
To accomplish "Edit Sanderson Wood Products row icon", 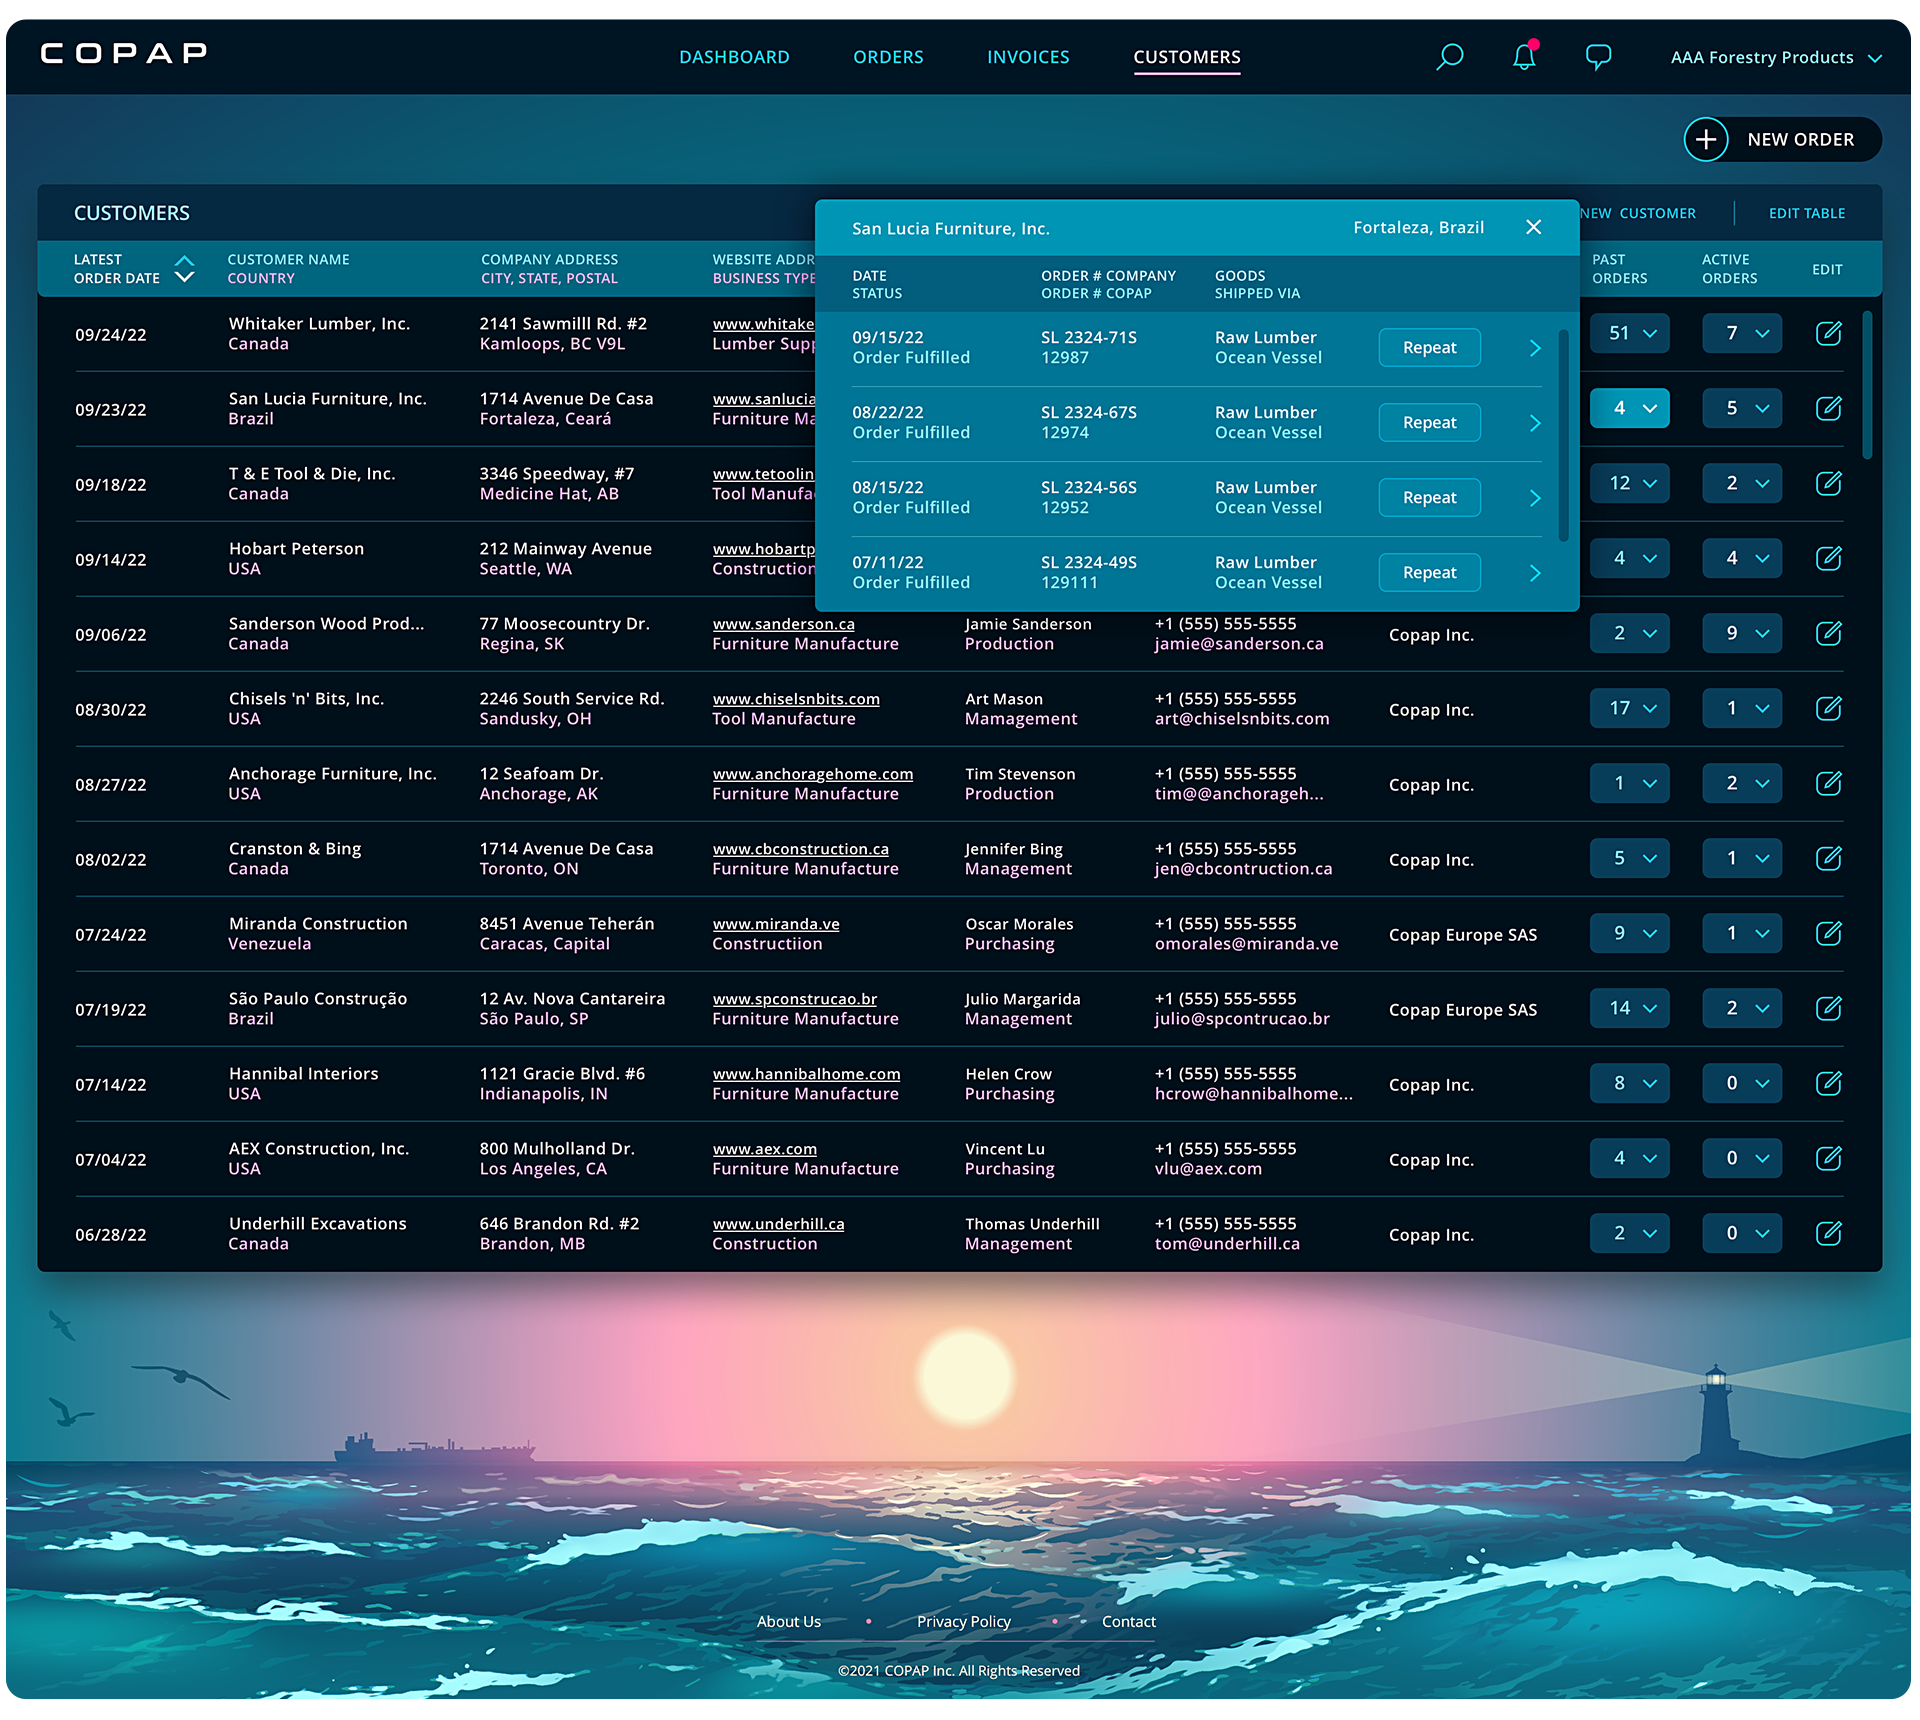I will tap(1828, 633).
